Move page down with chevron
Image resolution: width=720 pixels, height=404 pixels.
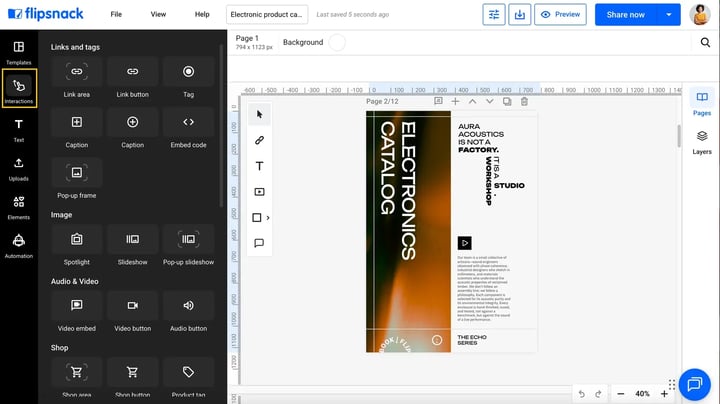click(x=489, y=101)
